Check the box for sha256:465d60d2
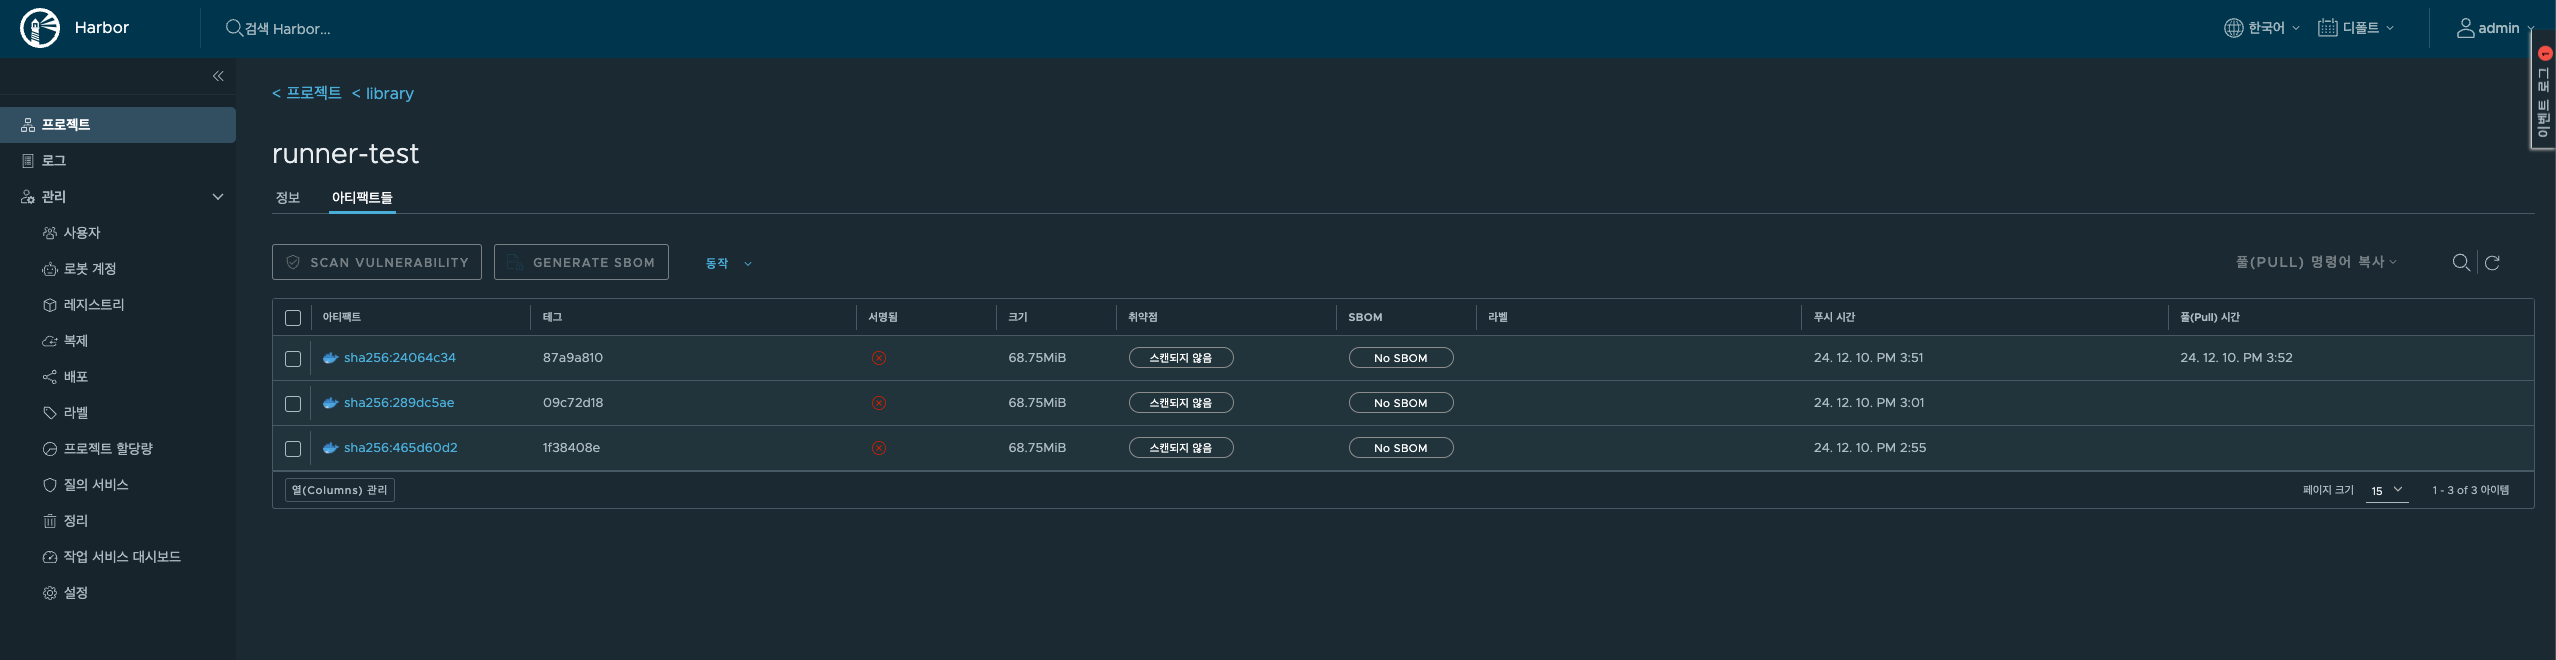This screenshot has height=660, width=2556. (293, 449)
